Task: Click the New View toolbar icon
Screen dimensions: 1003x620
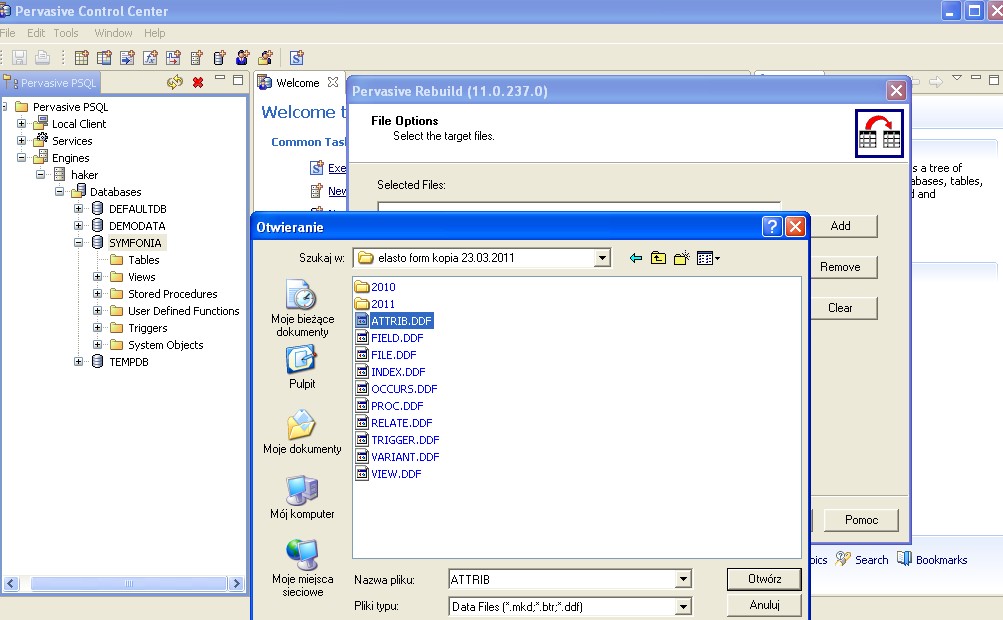Action: click(104, 58)
